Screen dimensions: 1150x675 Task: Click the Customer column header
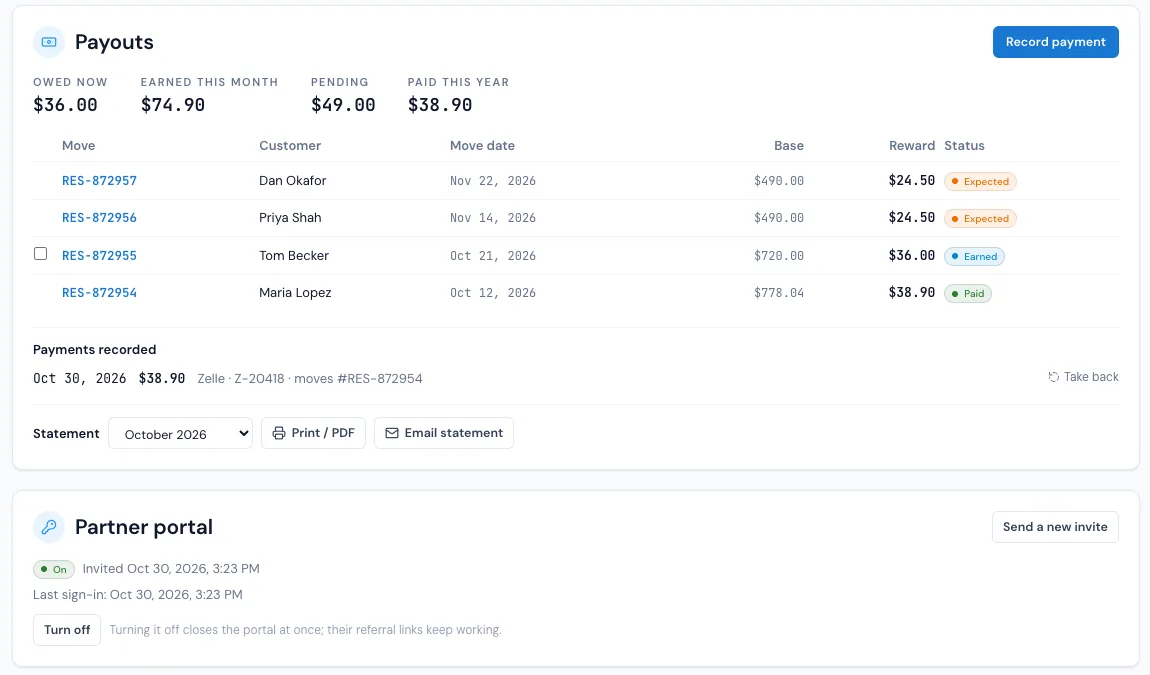[x=290, y=145]
